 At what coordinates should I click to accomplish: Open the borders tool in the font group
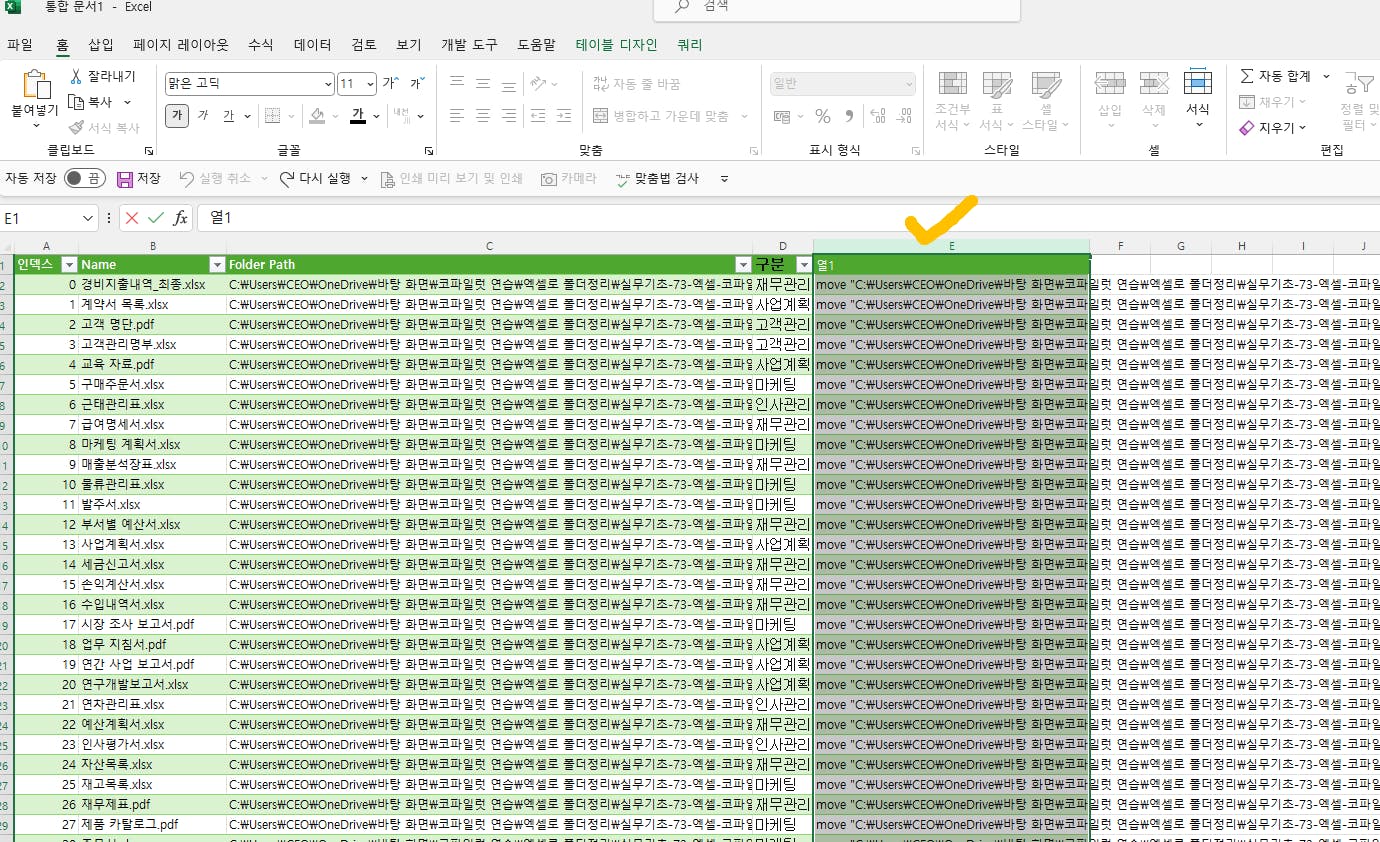point(272,116)
